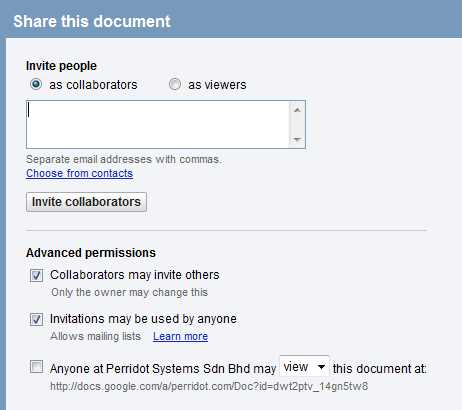Viewport: 462px width, 410px height.
Task: Click the 'Invite people' heading
Action: [x=61, y=66]
